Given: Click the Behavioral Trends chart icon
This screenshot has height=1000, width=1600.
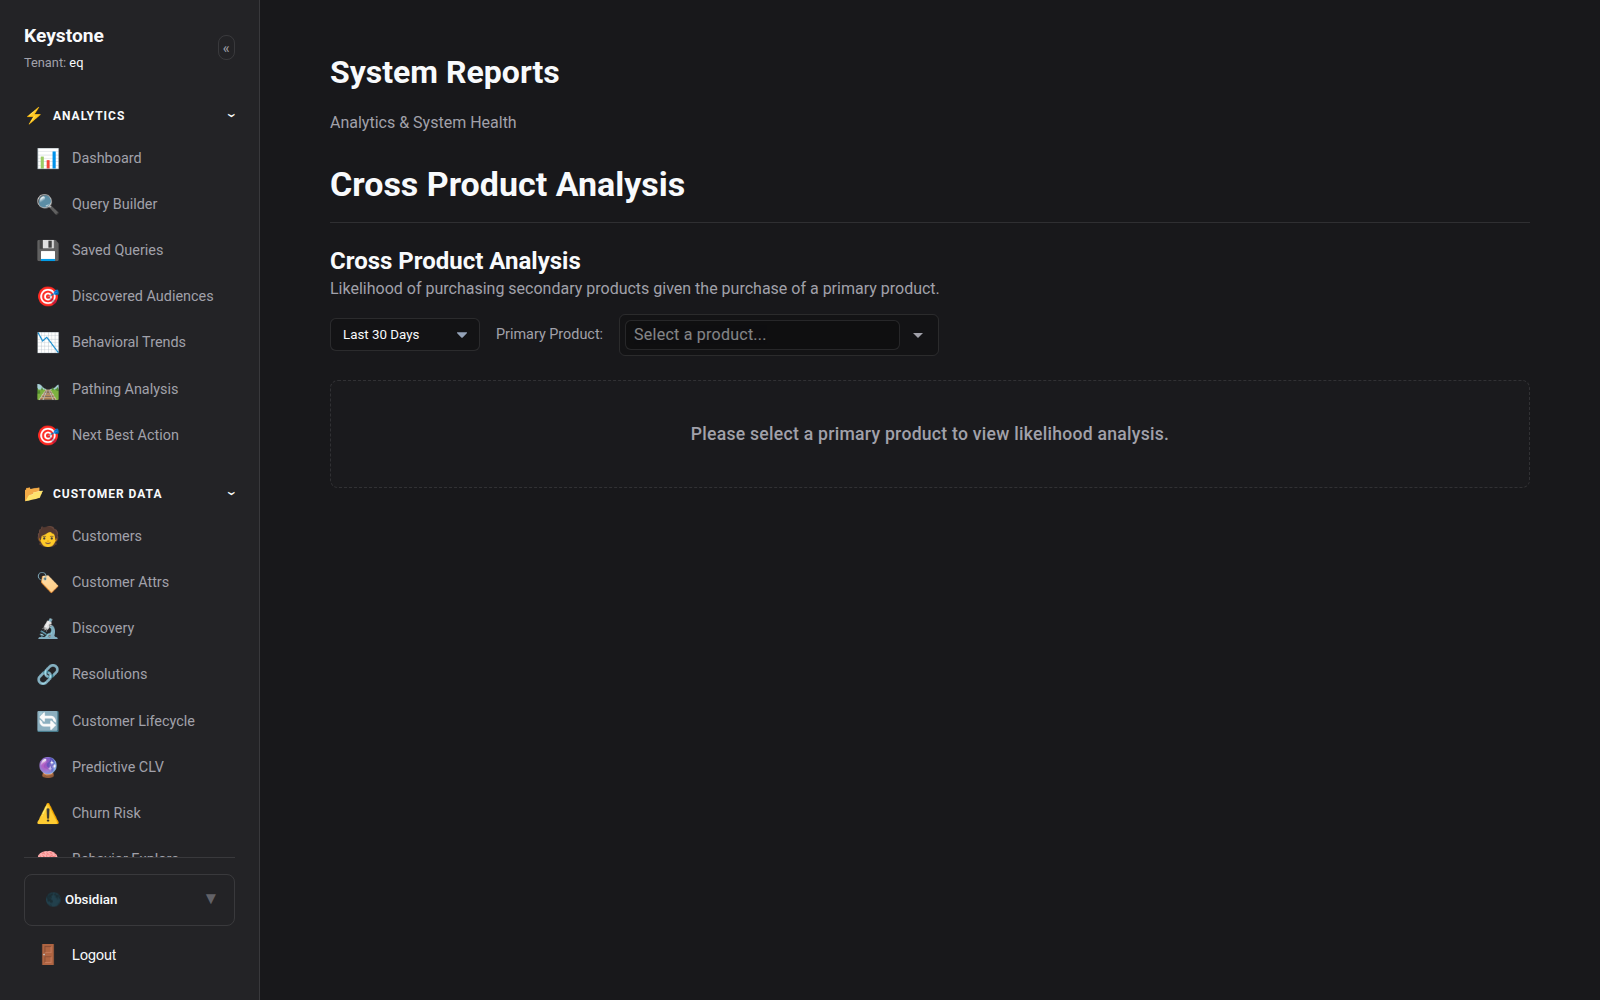Looking at the screenshot, I should tap(48, 342).
